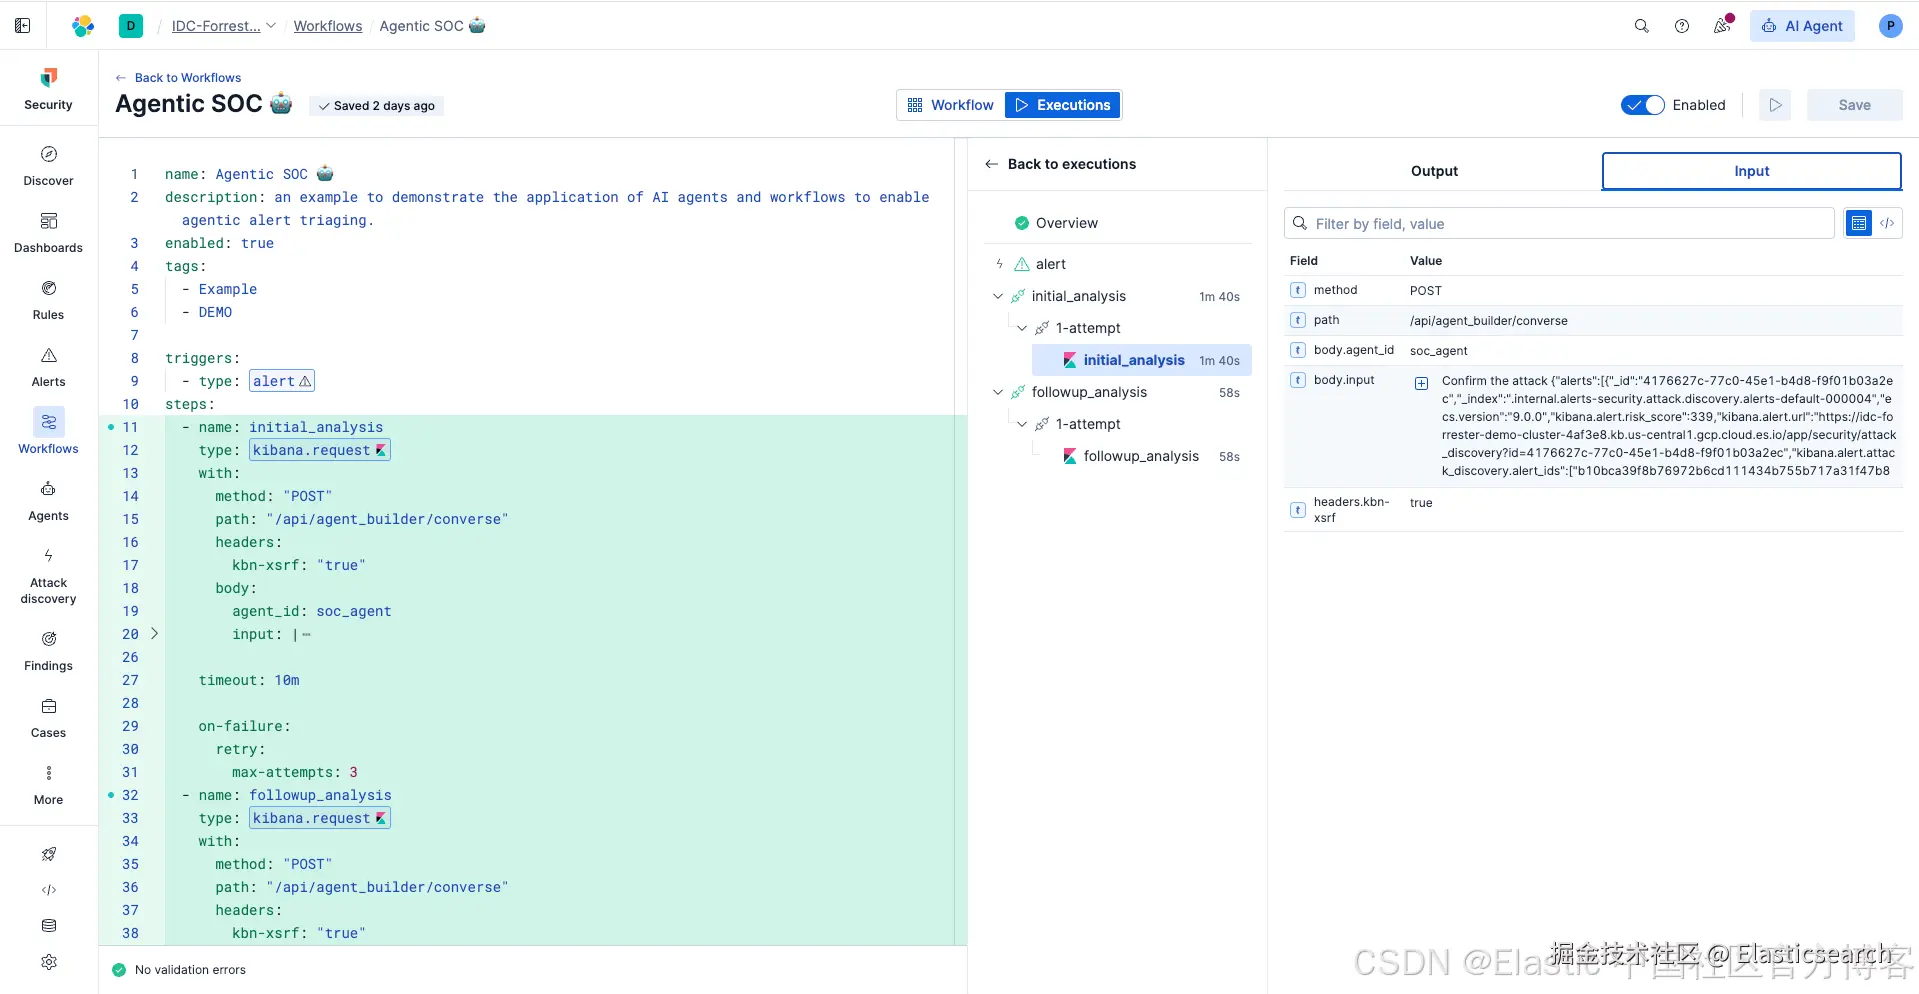Click the rocket launchpad icon in sidebar

coord(48,854)
